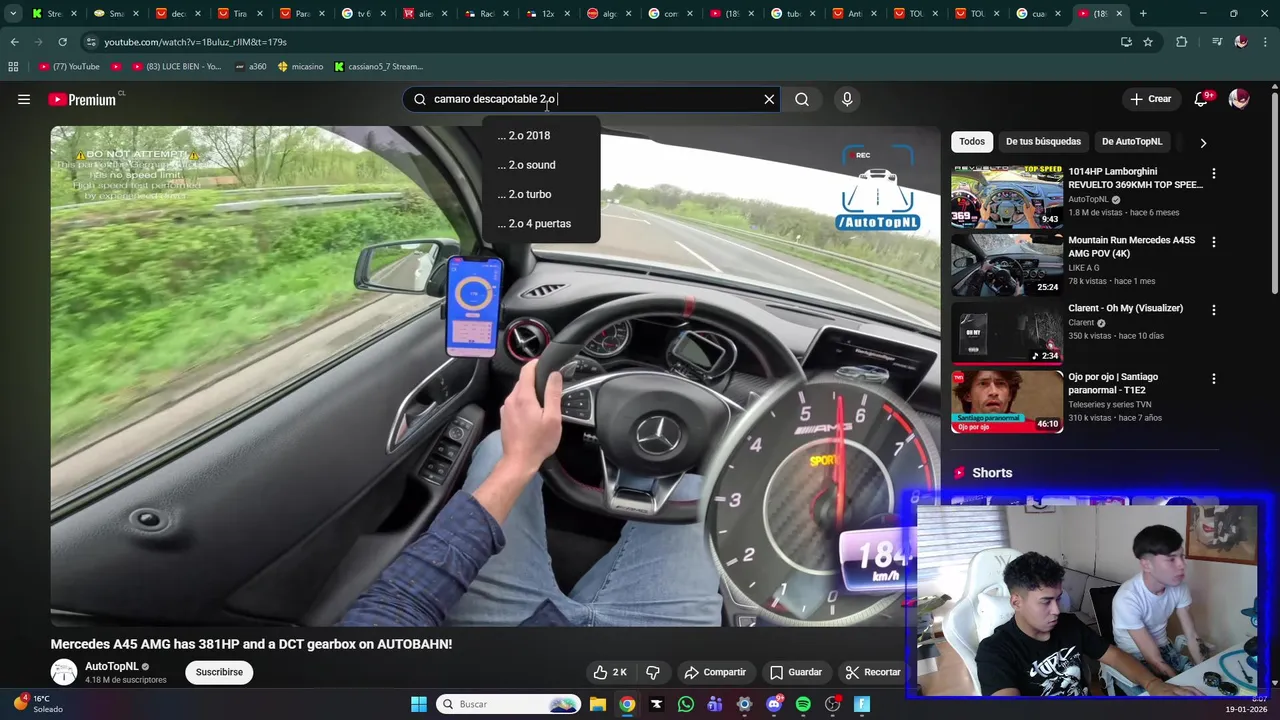Open the a360 bookmark
Viewport: 1280px width, 720px height.
pos(251,67)
